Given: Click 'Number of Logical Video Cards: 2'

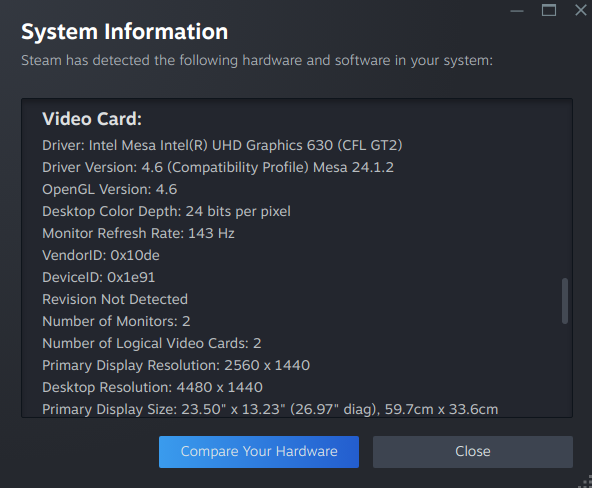Looking at the screenshot, I should pyautogui.click(x=152, y=343).
